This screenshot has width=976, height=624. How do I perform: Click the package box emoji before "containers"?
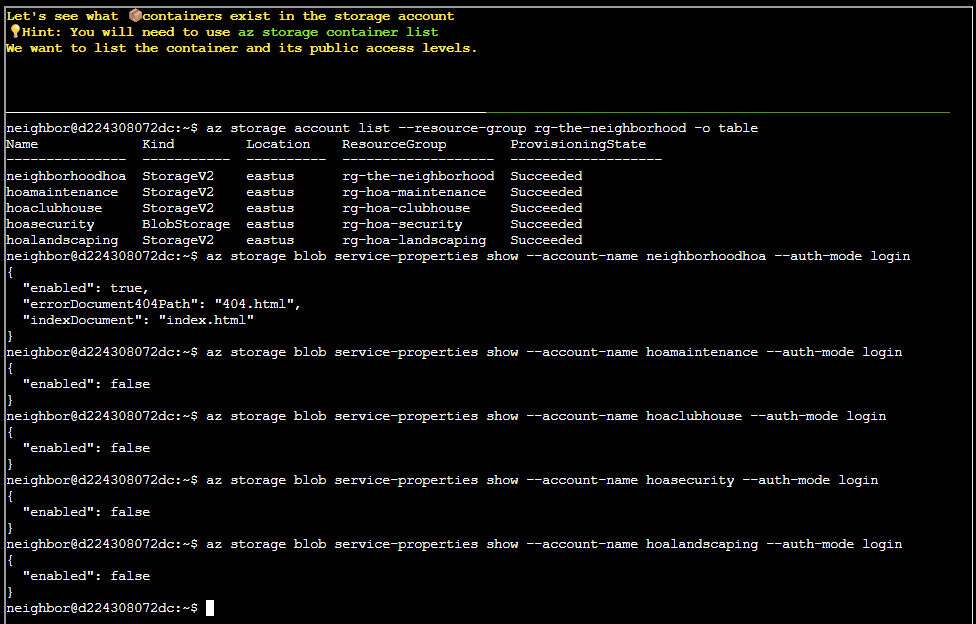[136, 16]
